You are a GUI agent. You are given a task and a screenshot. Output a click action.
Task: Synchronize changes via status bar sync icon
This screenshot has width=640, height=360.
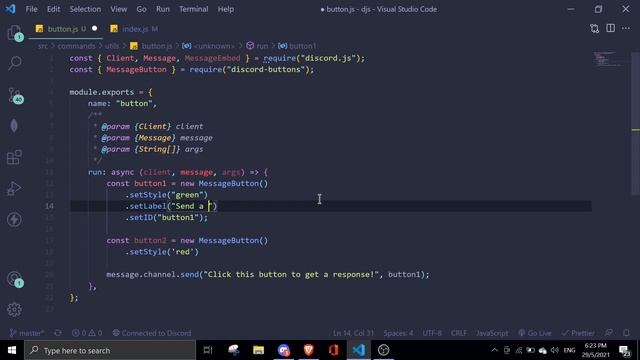(x=58, y=333)
